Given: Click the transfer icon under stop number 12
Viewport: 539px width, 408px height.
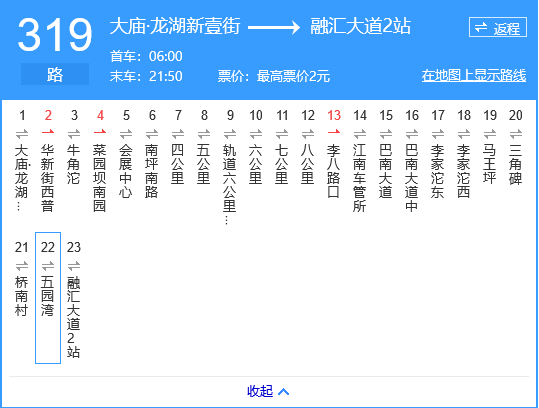Looking at the screenshot, I should pyautogui.click(x=308, y=133).
